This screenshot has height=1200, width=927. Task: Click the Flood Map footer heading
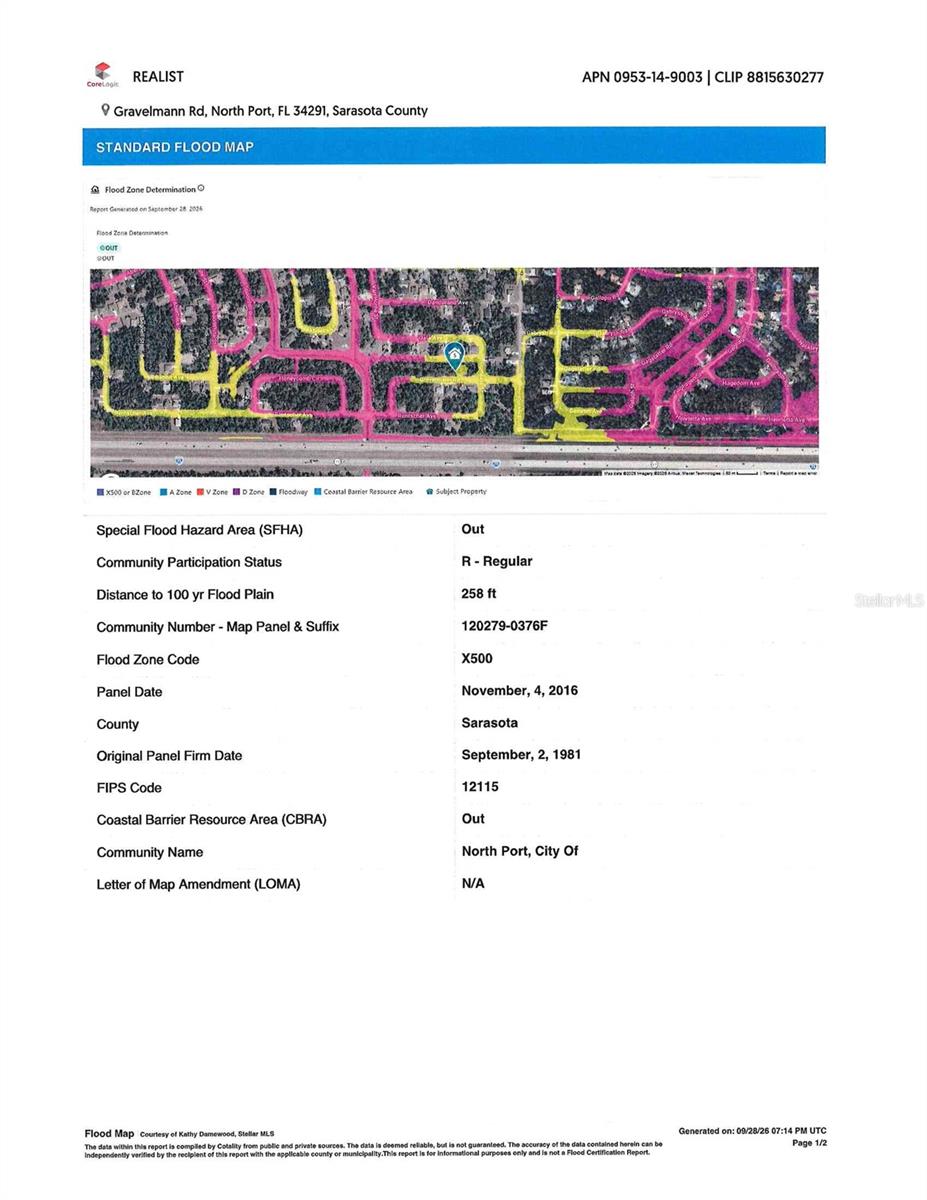(x=109, y=1133)
